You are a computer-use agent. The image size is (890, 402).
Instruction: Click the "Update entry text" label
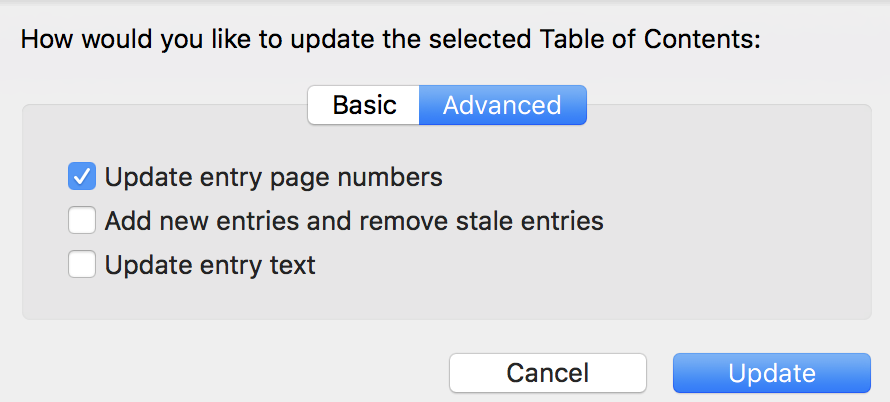[210, 265]
